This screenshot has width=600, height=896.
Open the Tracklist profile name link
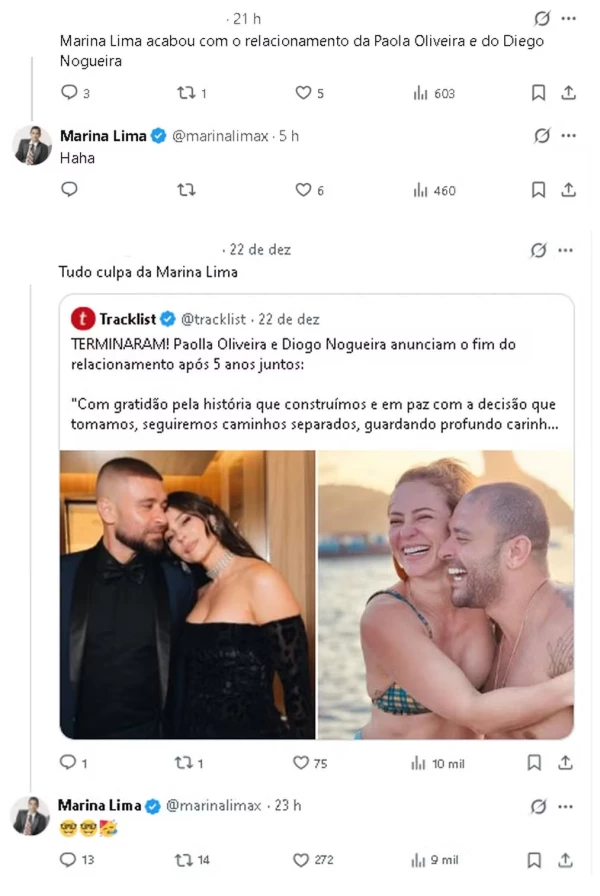(127, 320)
